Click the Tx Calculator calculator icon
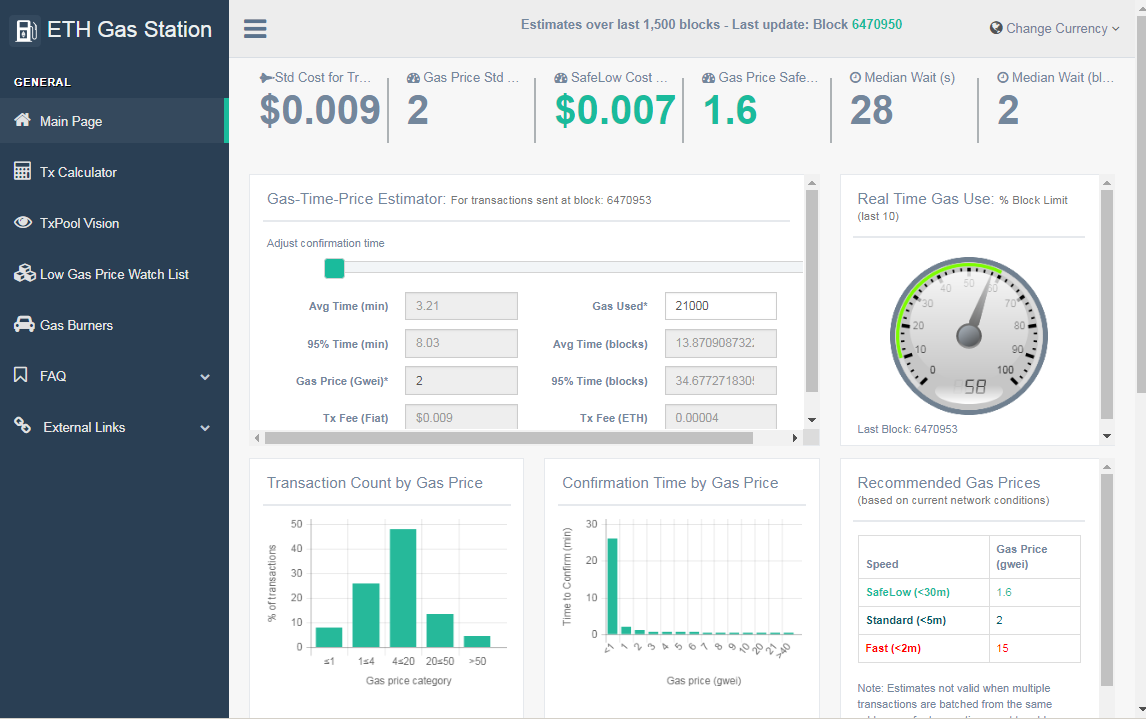The height and width of the screenshot is (719, 1146). [x=23, y=171]
